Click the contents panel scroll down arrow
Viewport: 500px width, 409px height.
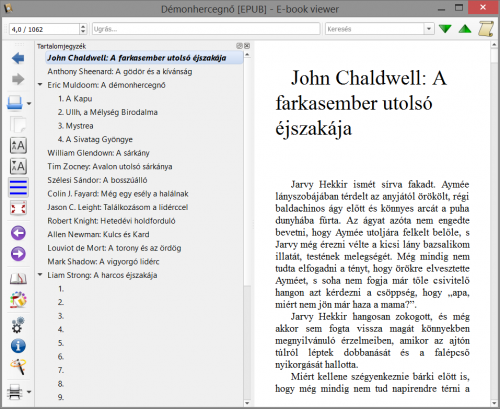247,403
